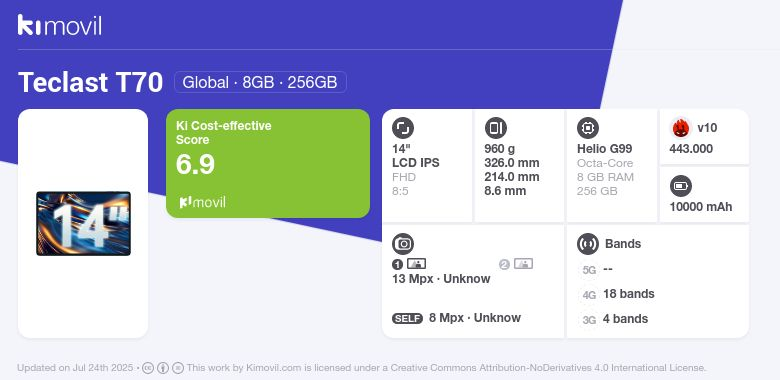Click the 13 Mpx · Unknow rear camera text

coord(441,279)
